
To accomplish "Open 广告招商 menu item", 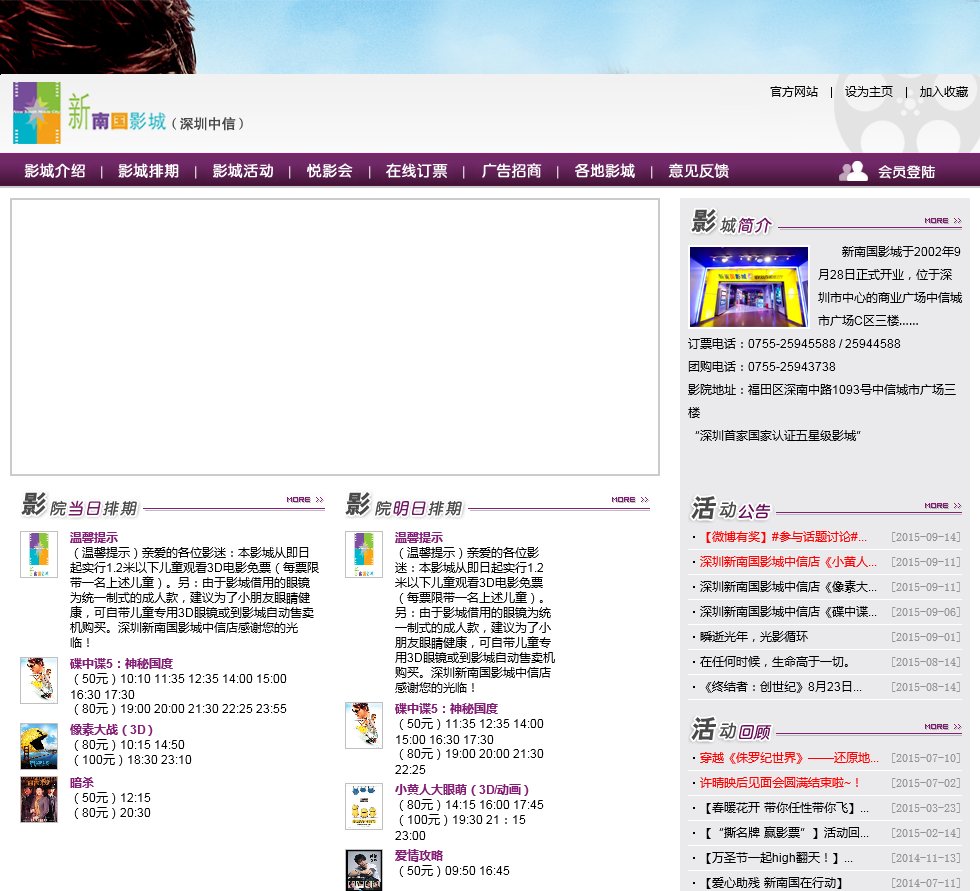I will point(511,171).
